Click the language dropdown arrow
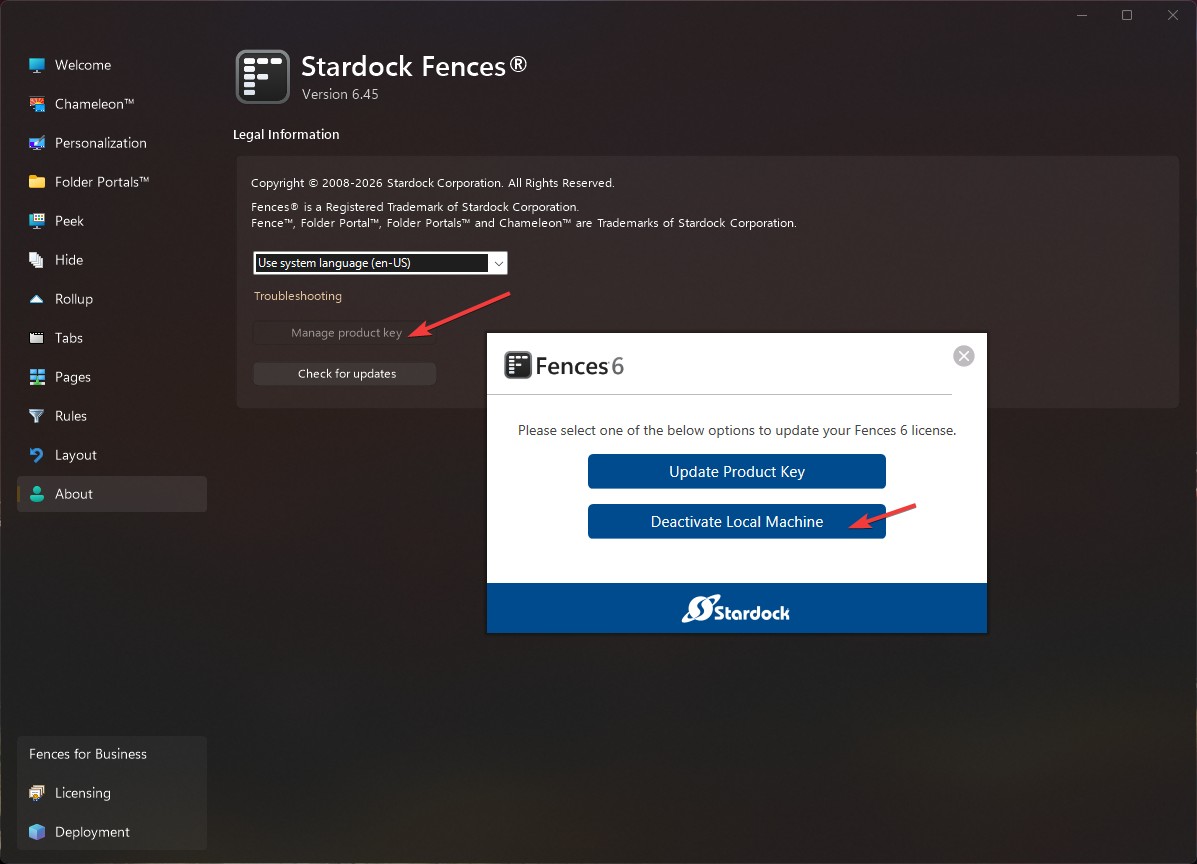 point(498,263)
